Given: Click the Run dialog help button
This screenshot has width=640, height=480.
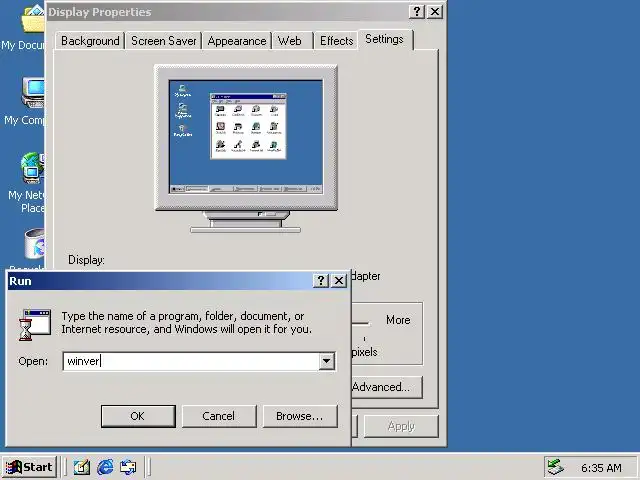Looking at the screenshot, I should [x=321, y=280].
